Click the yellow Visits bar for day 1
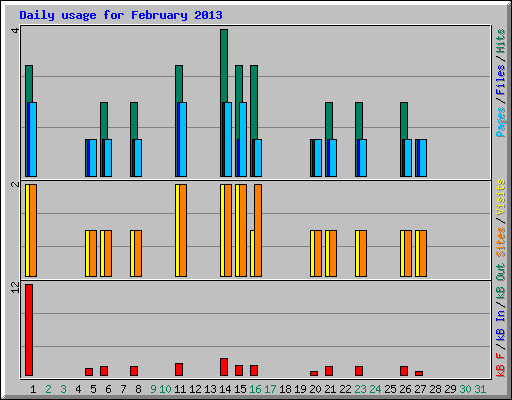This screenshot has width=512, height=400. click(27, 230)
